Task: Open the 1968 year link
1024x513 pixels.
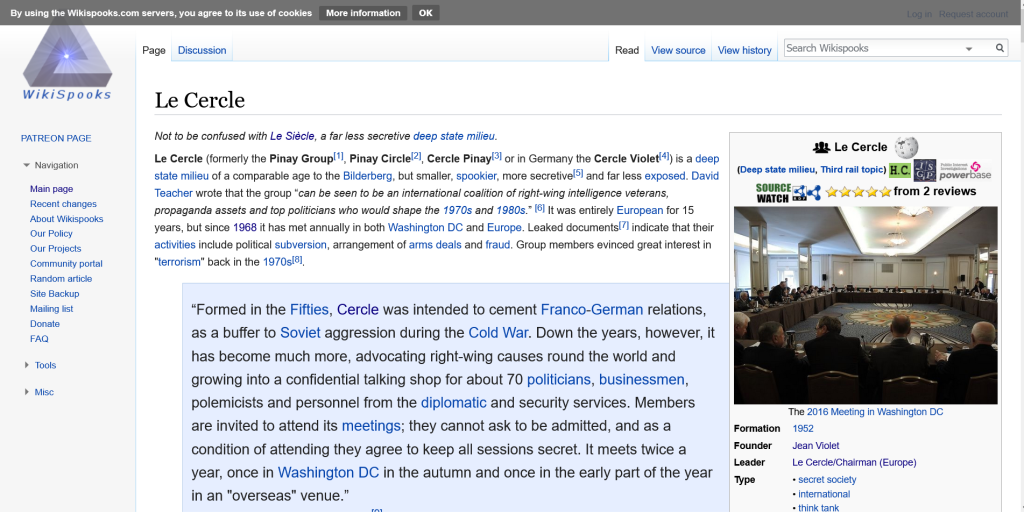Action: coord(245,228)
